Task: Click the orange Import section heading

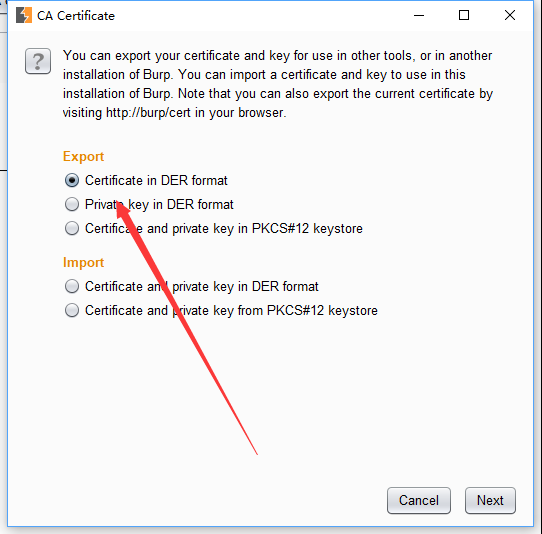Action: [83, 263]
